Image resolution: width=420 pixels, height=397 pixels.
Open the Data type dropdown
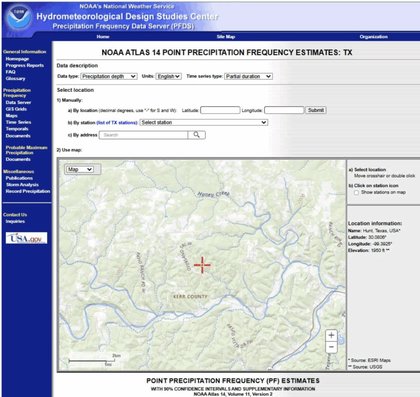pos(109,76)
